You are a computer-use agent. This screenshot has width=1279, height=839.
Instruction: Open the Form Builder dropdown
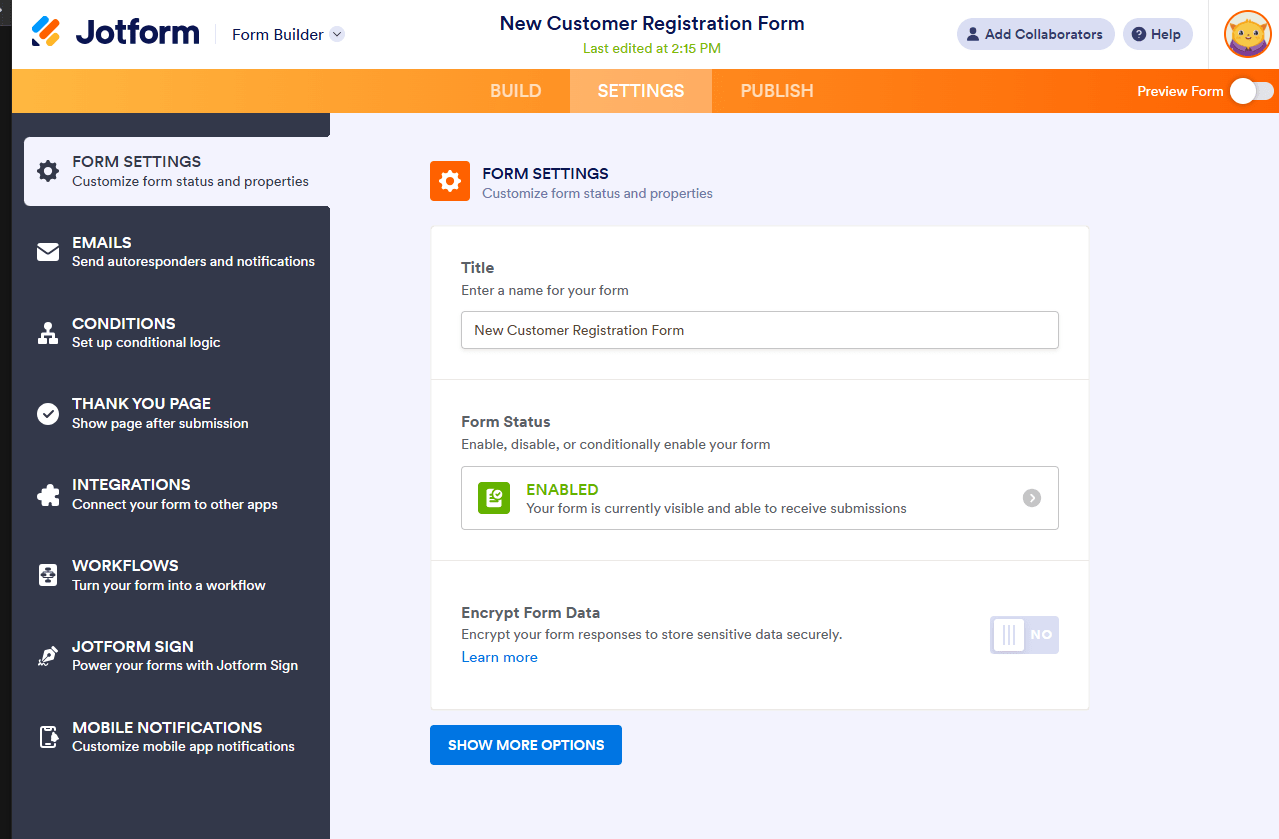pyautogui.click(x=288, y=34)
